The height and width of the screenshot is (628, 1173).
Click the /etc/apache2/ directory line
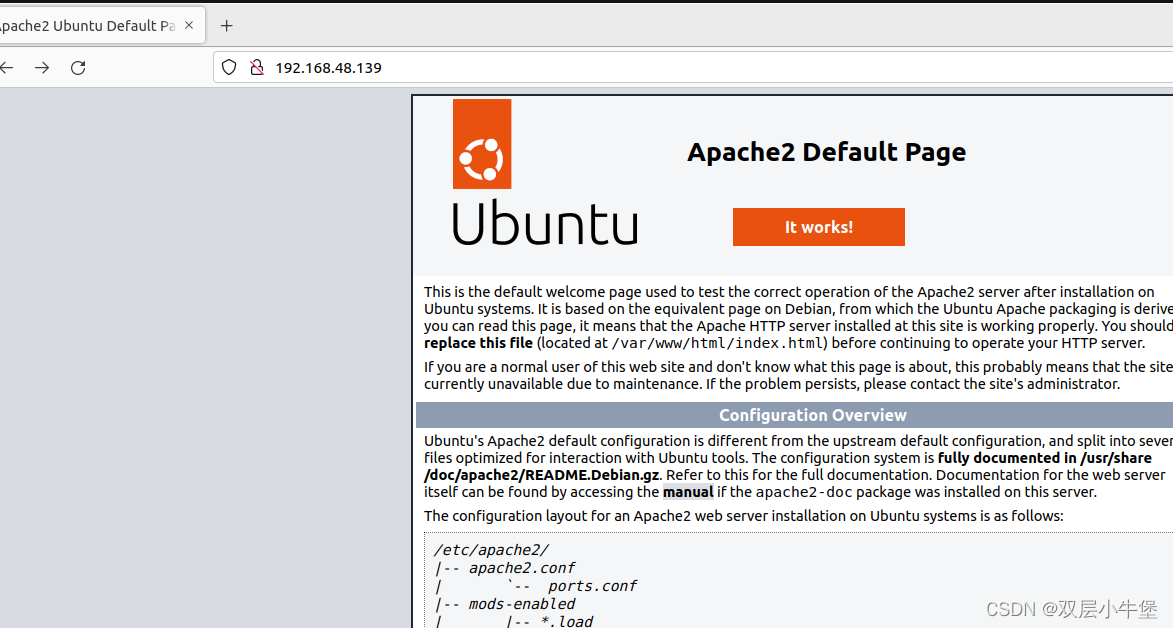[491, 550]
